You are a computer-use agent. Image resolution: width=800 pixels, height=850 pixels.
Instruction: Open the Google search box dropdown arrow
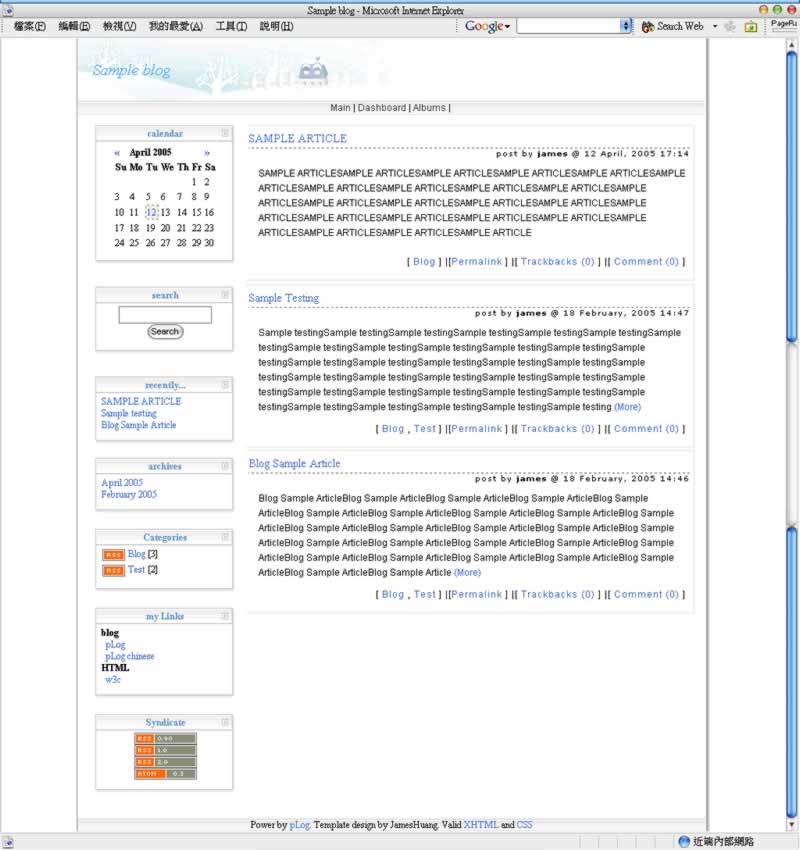(x=626, y=26)
